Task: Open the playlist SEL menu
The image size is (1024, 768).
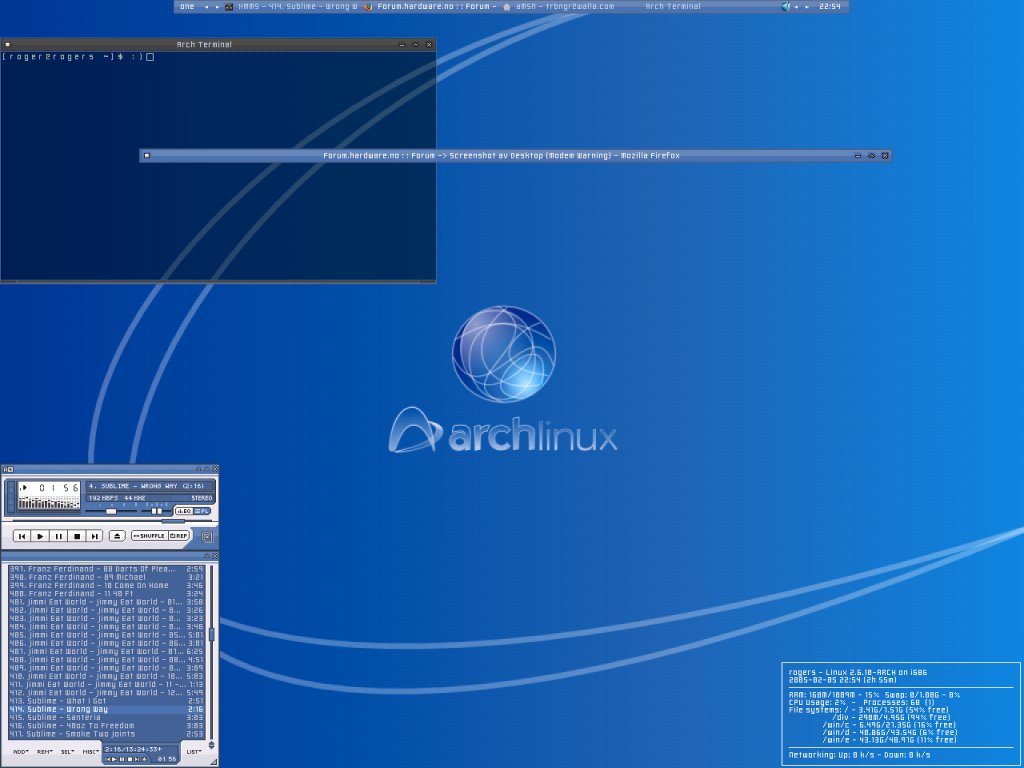Action: click(x=67, y=752)
